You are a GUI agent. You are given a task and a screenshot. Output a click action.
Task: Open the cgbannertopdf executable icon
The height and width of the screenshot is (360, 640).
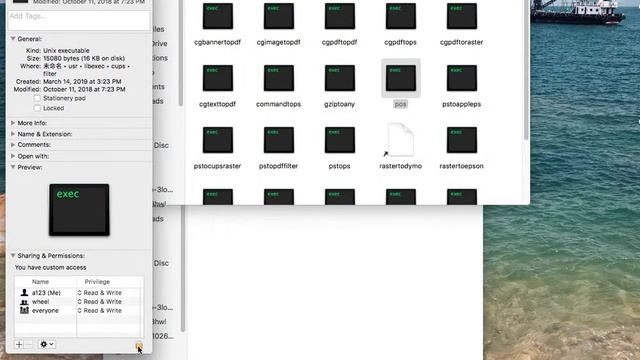pos(218,16)
